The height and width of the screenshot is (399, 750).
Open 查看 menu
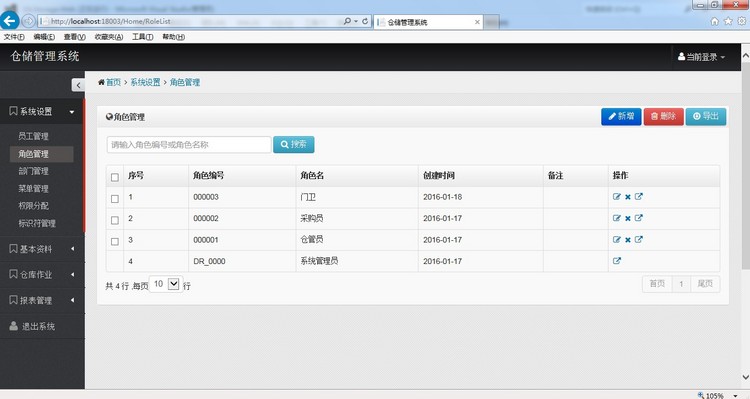(x=74, y=37)
